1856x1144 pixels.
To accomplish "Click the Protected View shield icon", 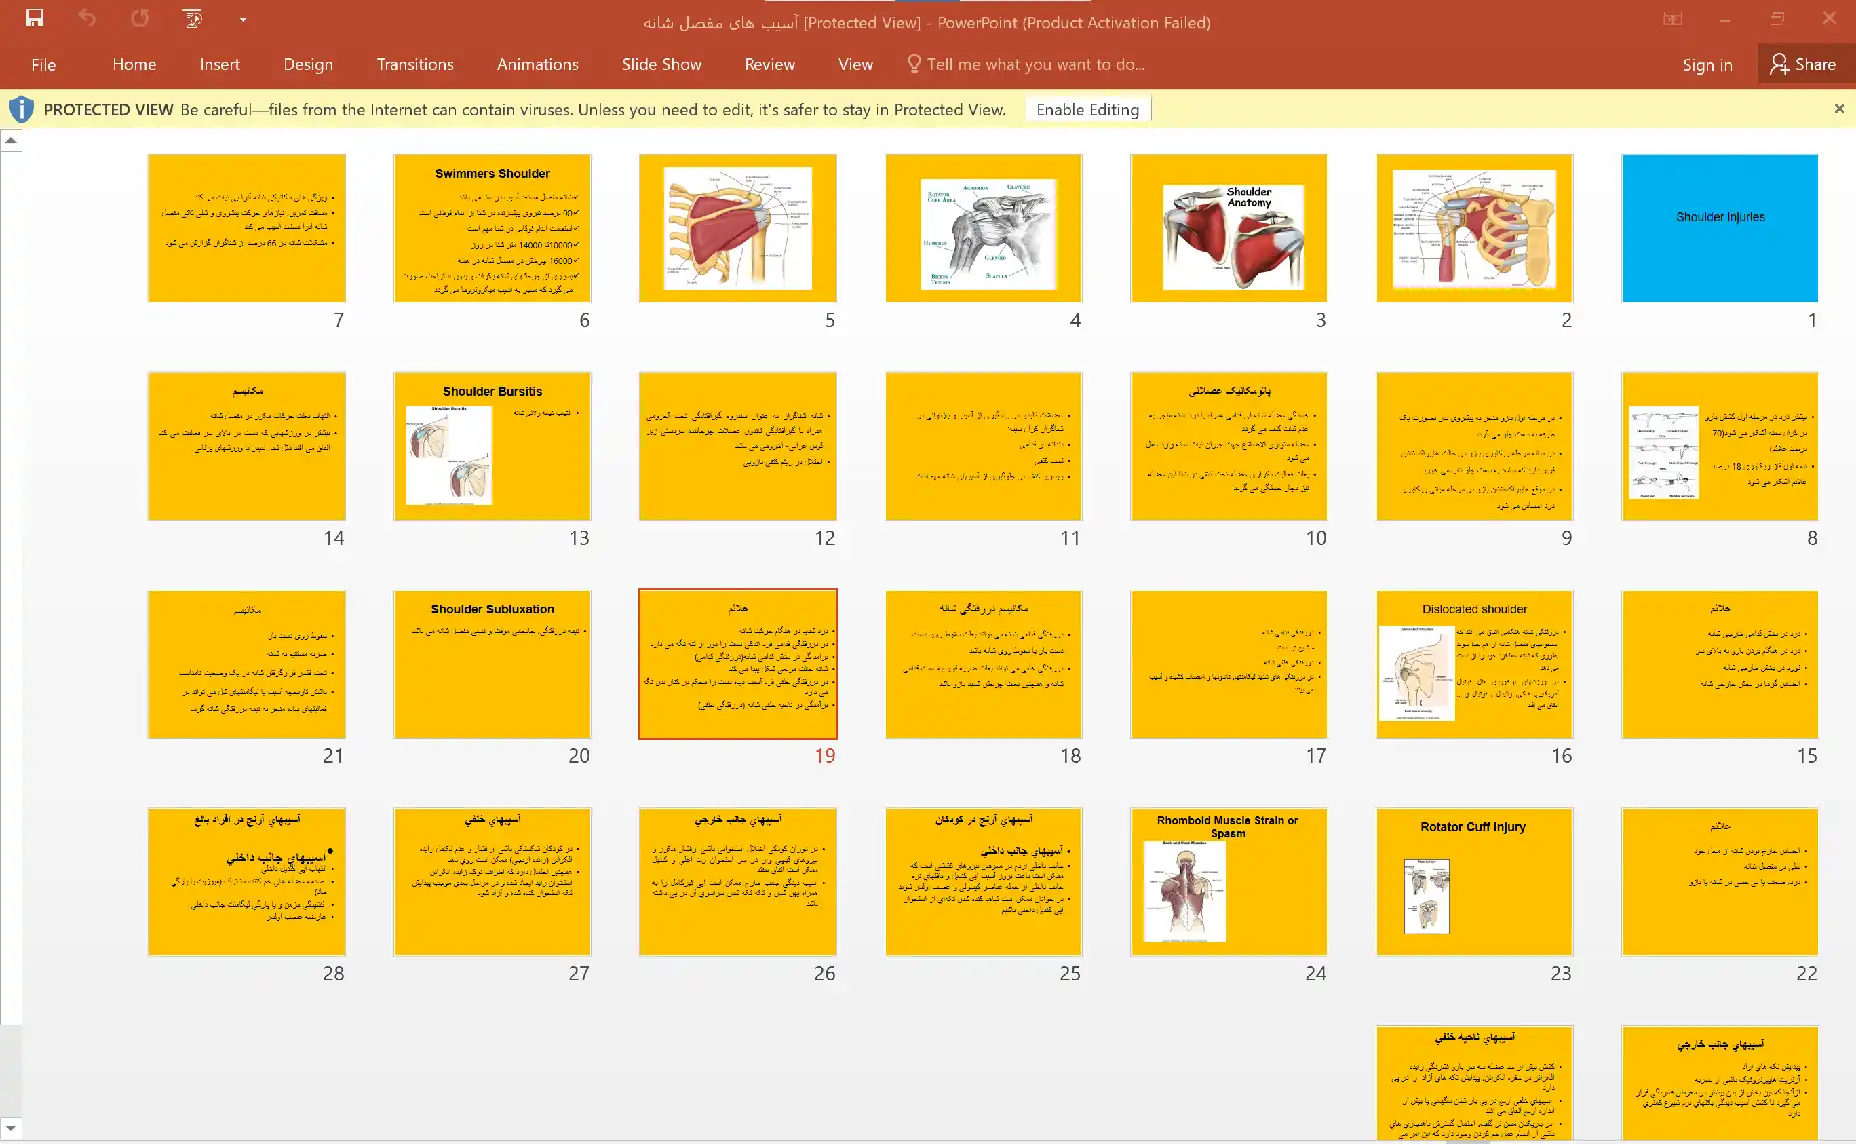I will 21,109.
